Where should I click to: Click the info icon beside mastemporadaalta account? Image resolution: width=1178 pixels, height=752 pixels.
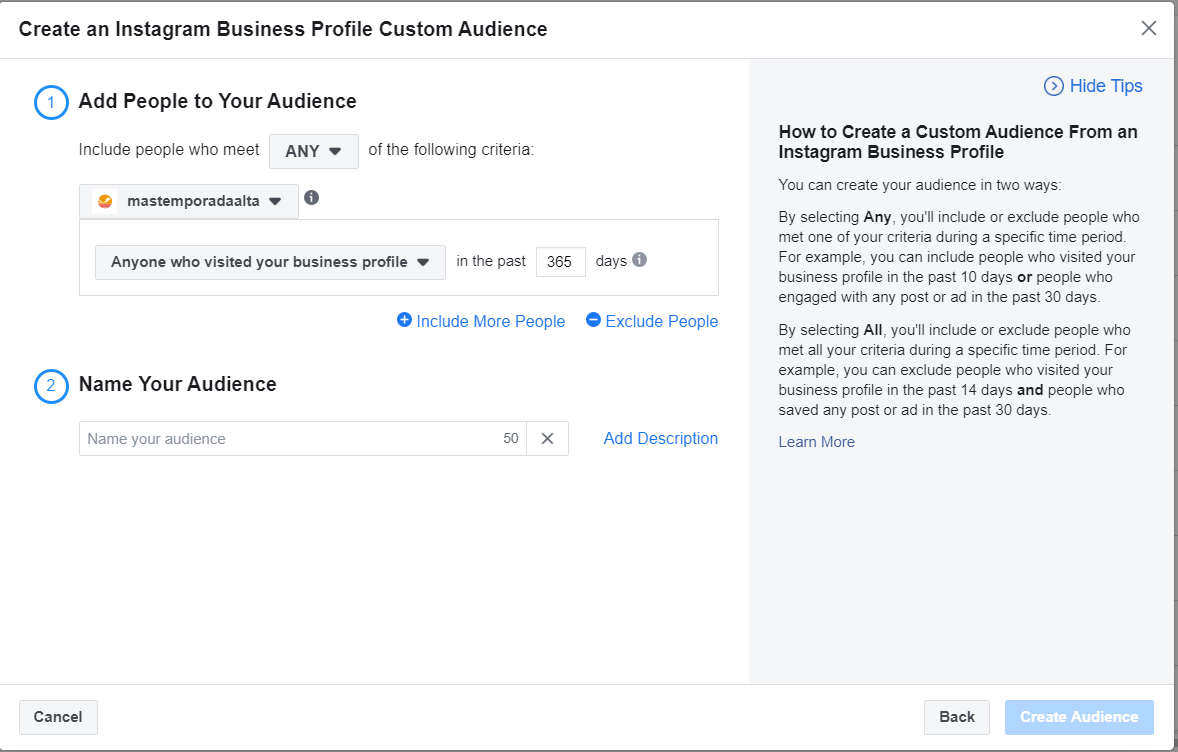tap(311, 198)
